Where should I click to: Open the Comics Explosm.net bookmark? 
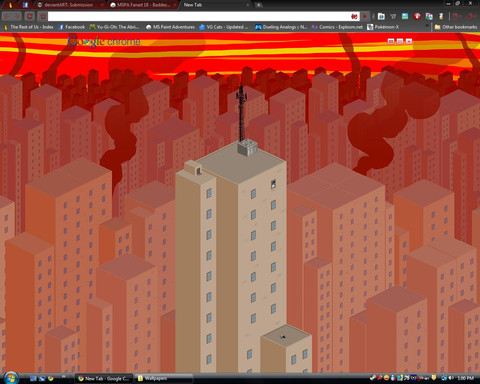[337, 27]
